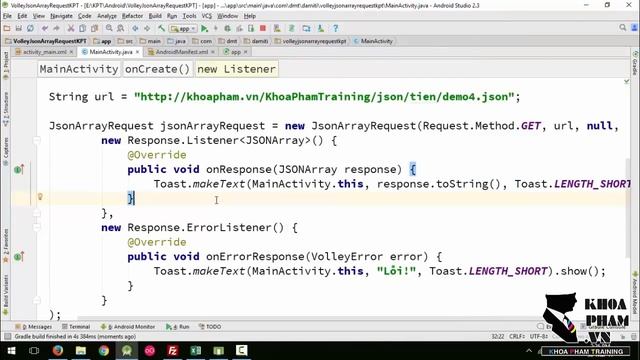Open the Project side panel tab
The width and height of the screenshot is (640, 360).
click(6, 65)
